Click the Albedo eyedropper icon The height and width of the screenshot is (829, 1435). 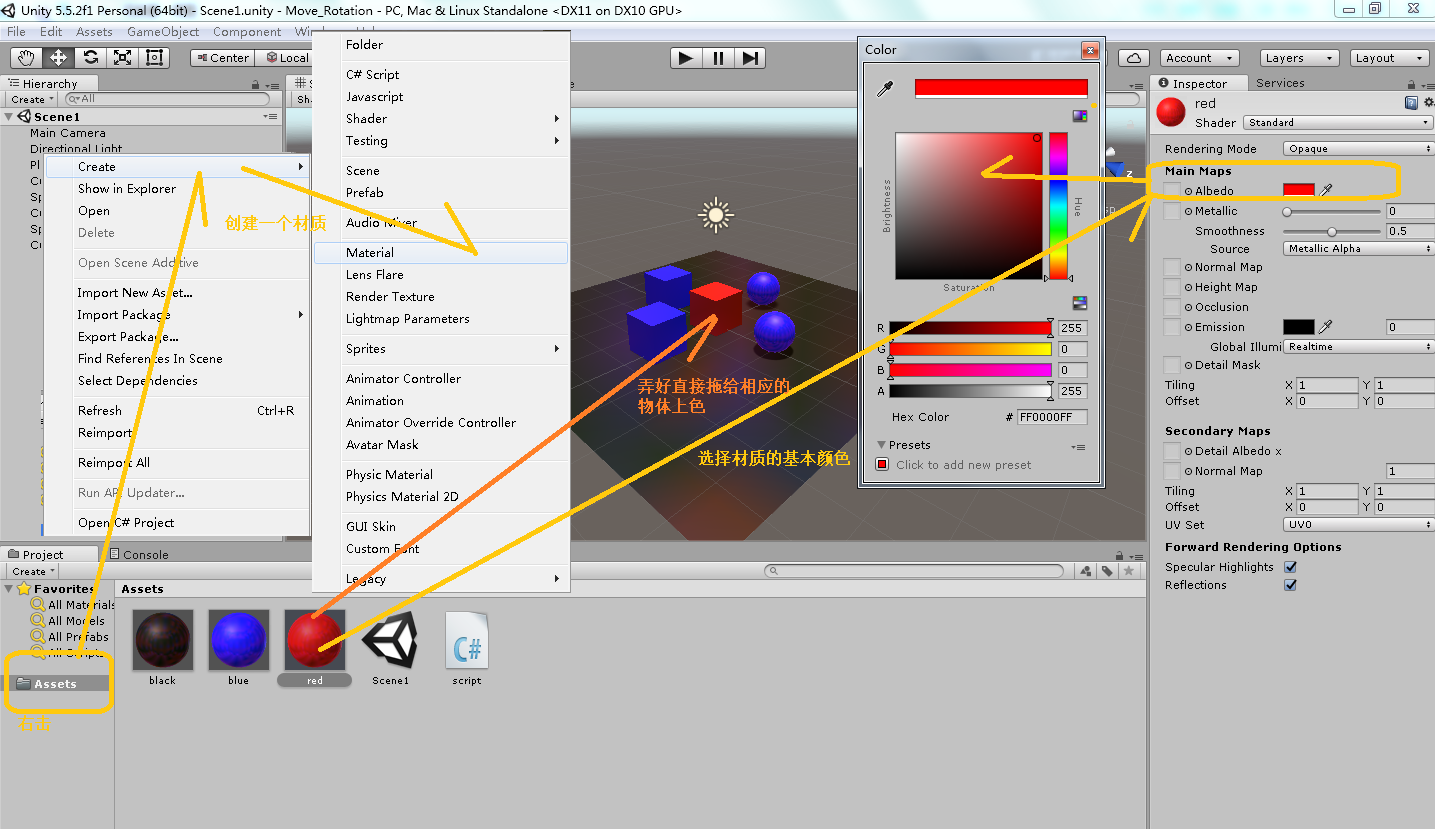[1326, 190]
